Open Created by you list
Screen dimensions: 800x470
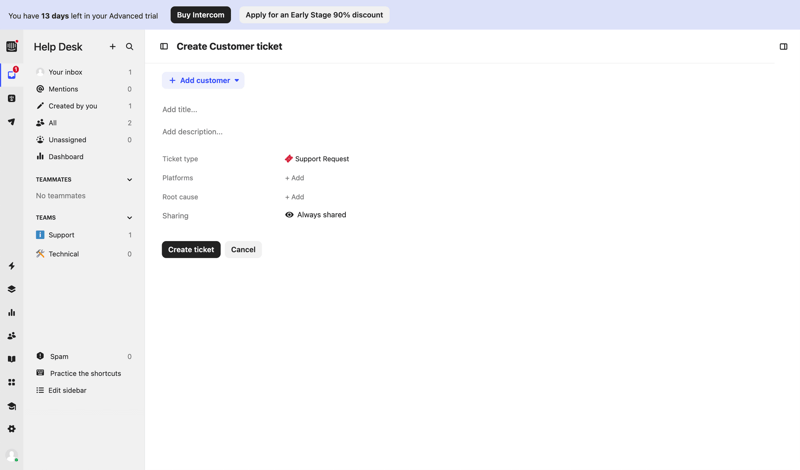click(x=84, y=106)
